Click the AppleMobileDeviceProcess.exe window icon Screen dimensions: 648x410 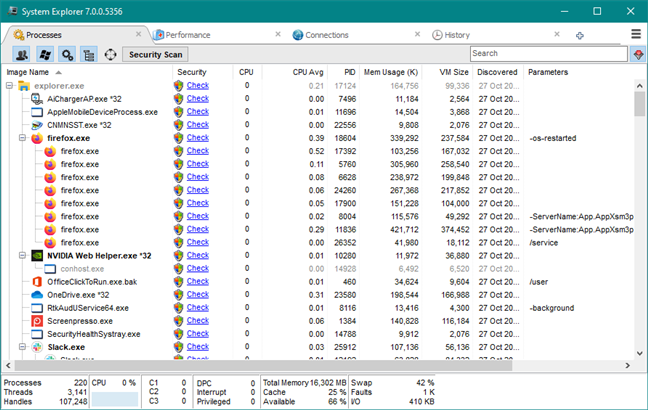tap(37, 112)
